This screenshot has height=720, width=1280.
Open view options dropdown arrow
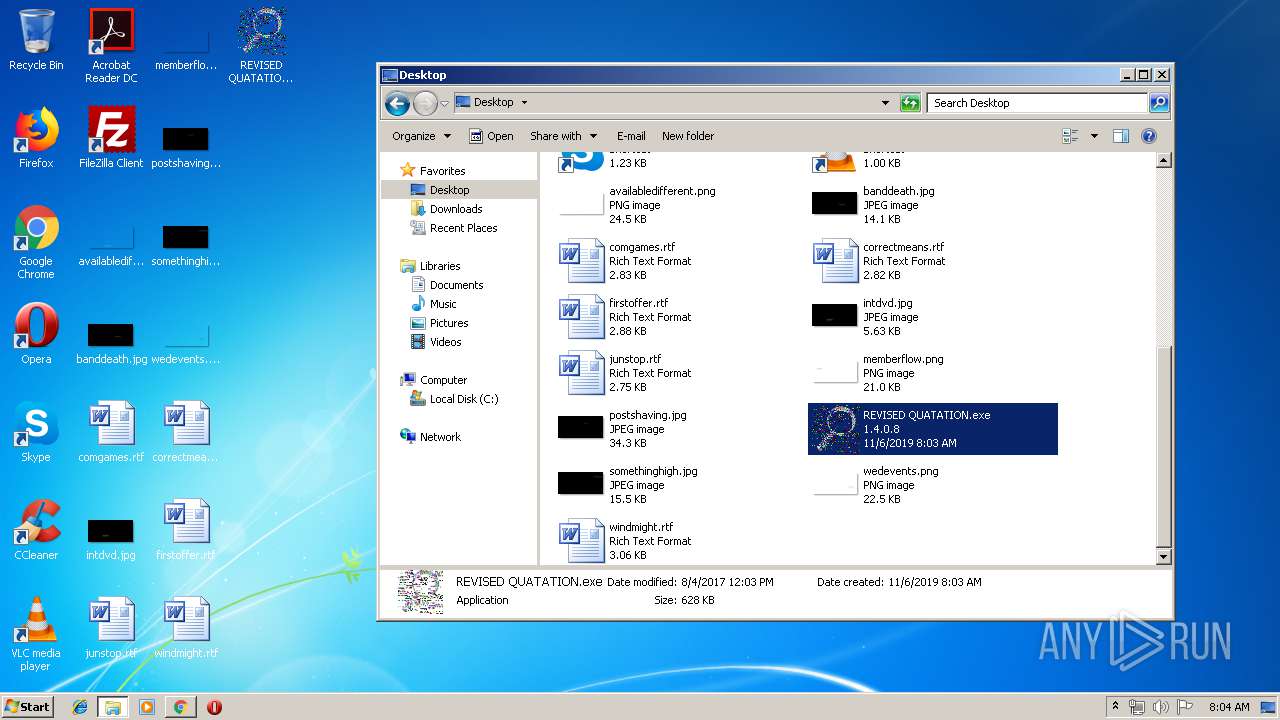pyautogui.click(x=1094, y=136)
